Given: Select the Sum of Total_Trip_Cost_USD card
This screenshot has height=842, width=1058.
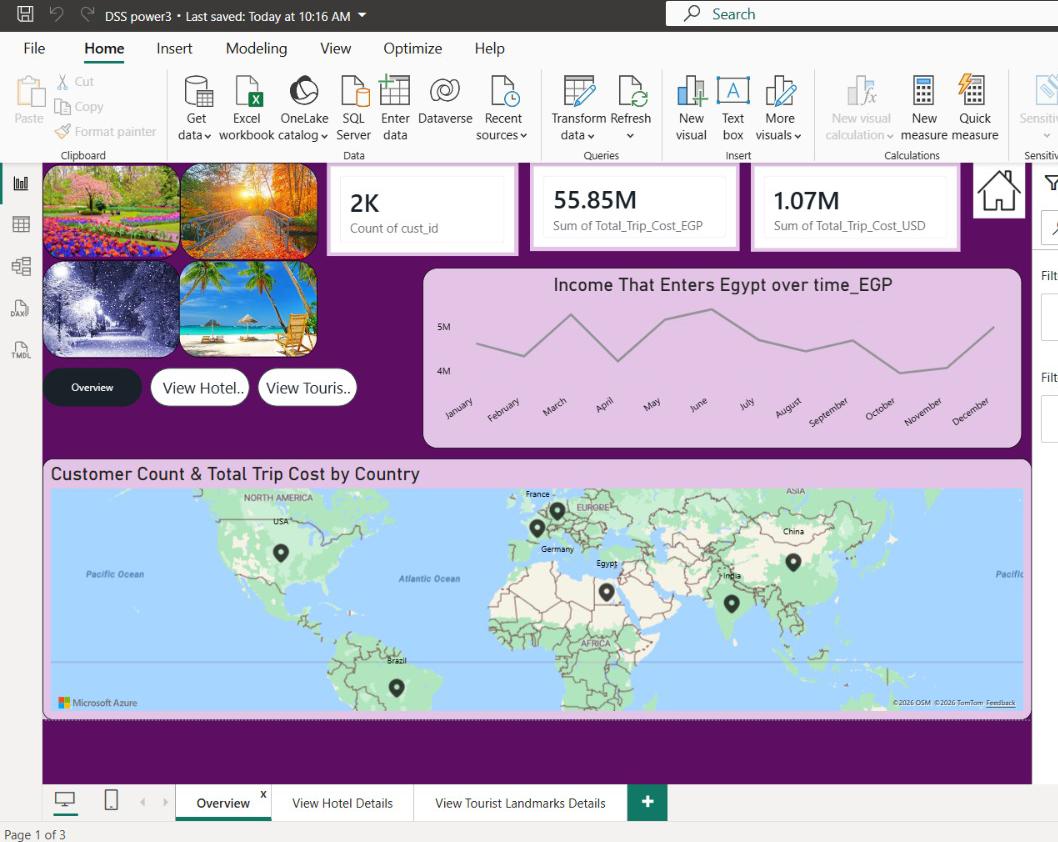Looking at the screenshot, I should pyautogui.click(x=856, y=208).
